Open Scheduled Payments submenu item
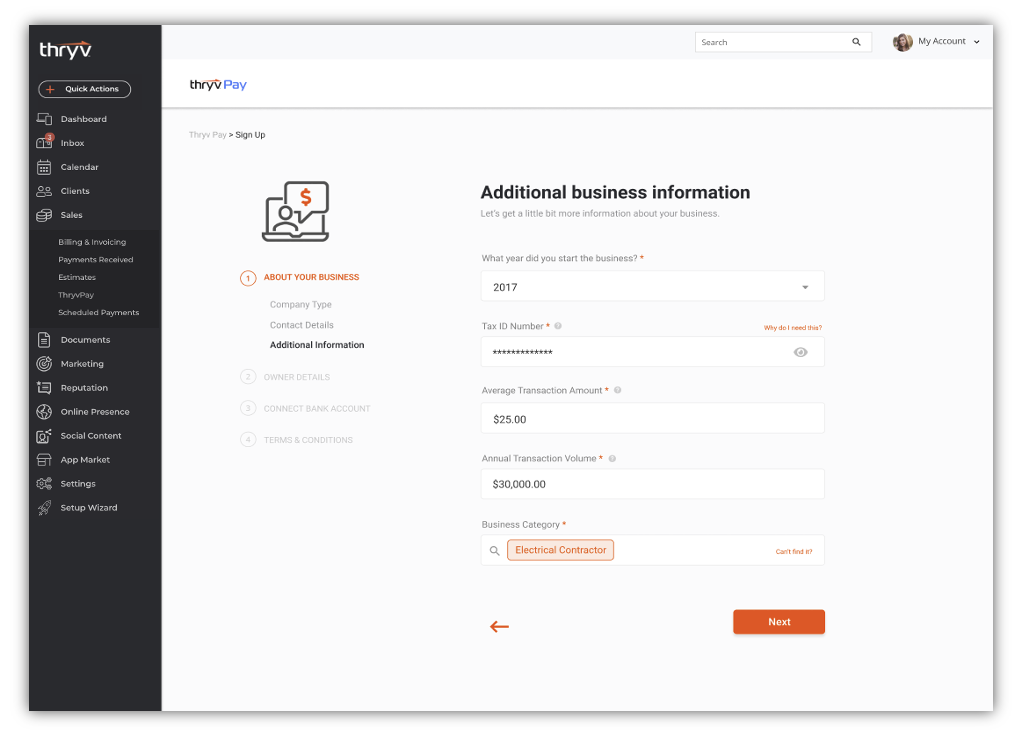 click(99, 312)
